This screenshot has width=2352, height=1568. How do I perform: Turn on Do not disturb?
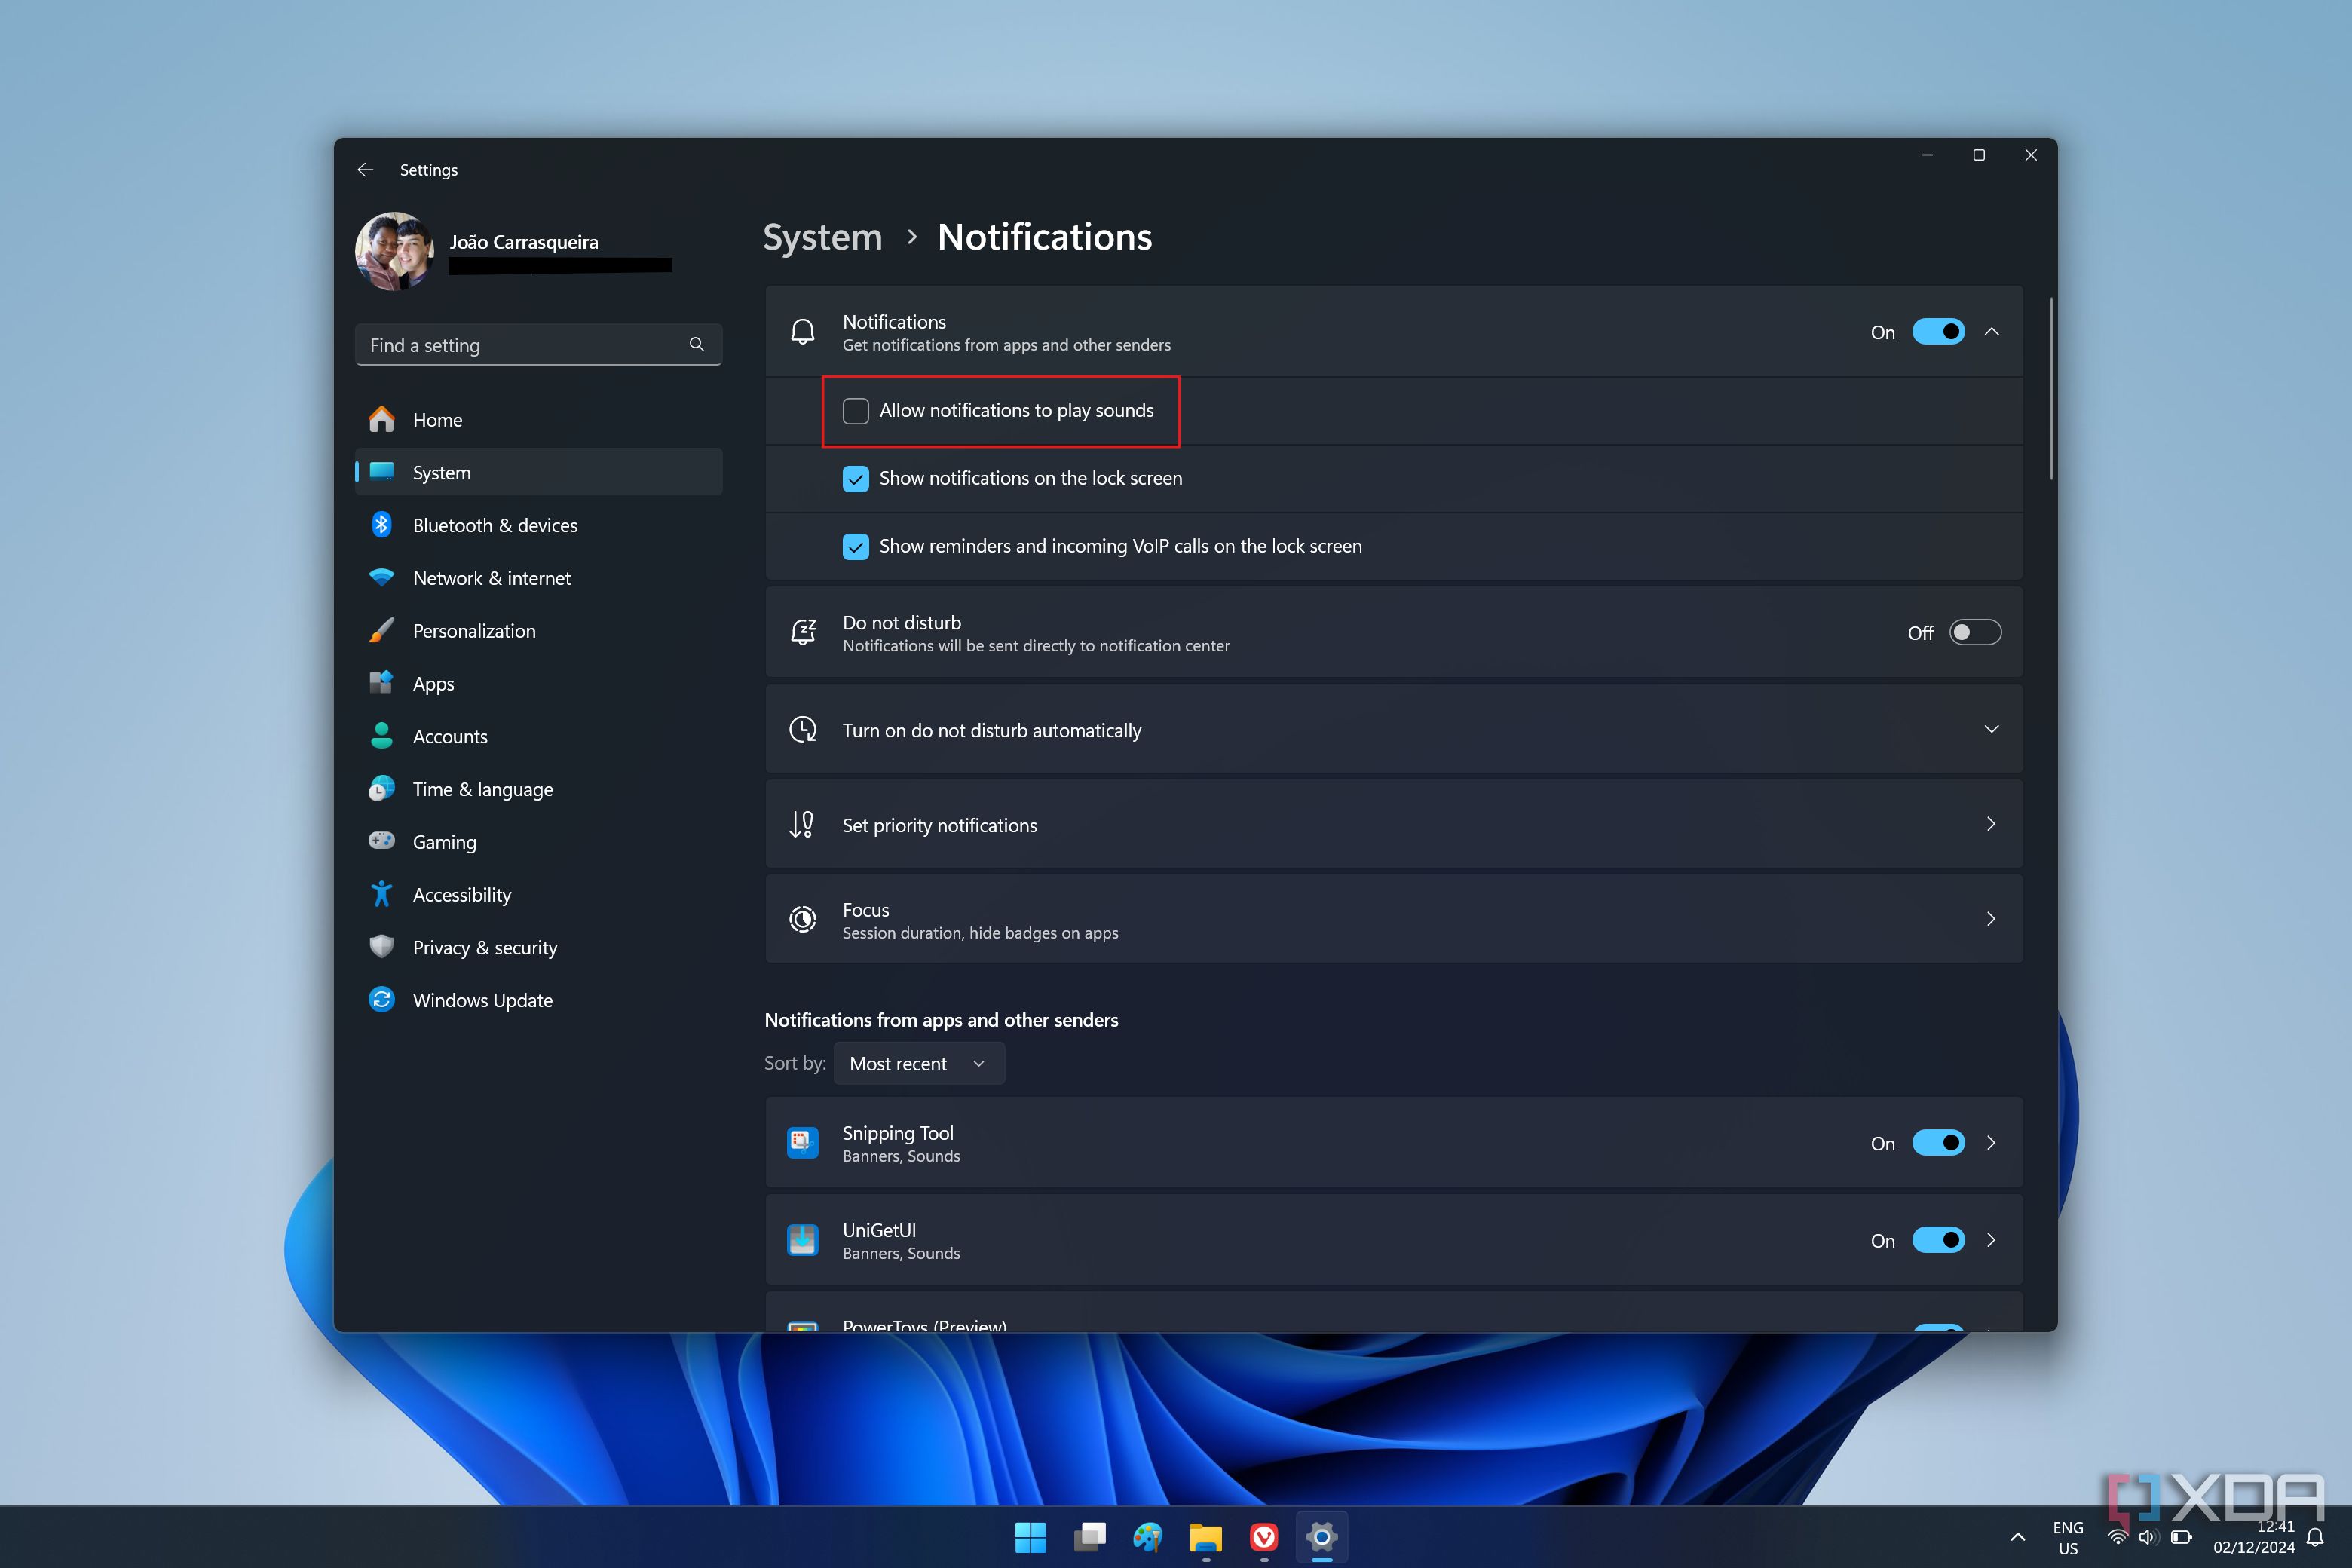coord(1975,632)
